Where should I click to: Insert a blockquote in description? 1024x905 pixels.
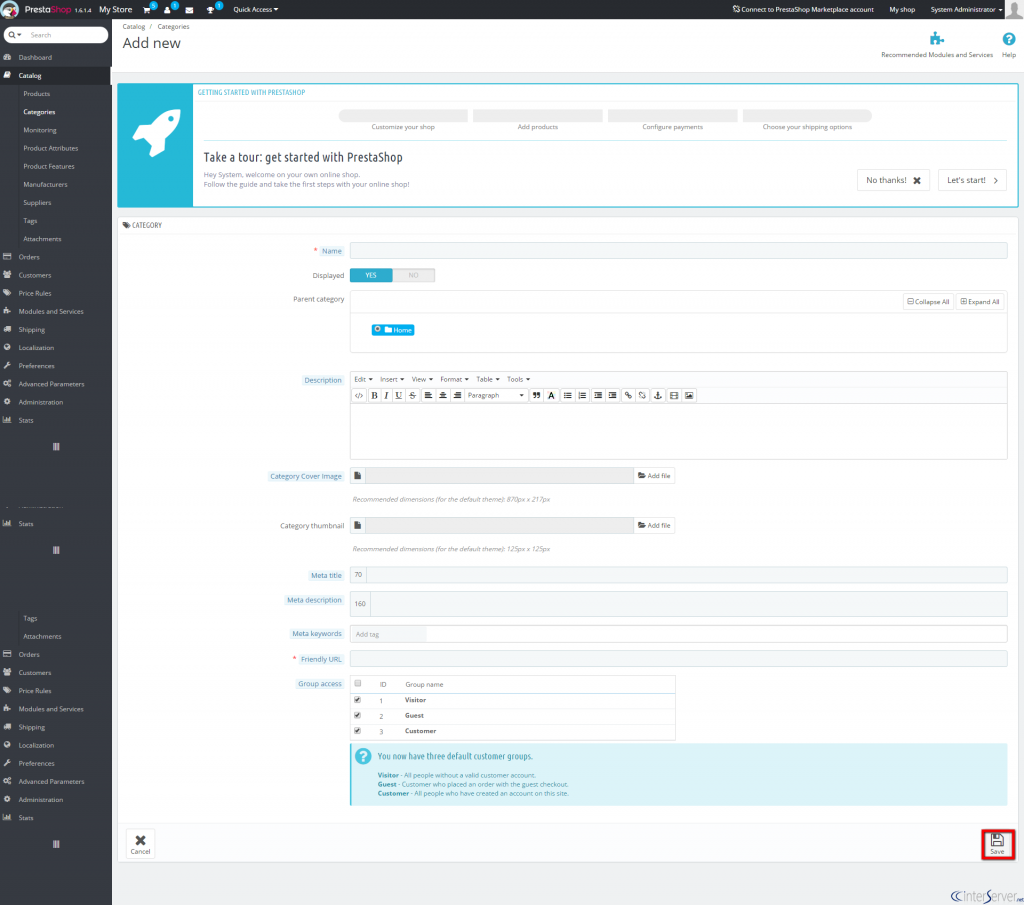[x=536, y=396]
